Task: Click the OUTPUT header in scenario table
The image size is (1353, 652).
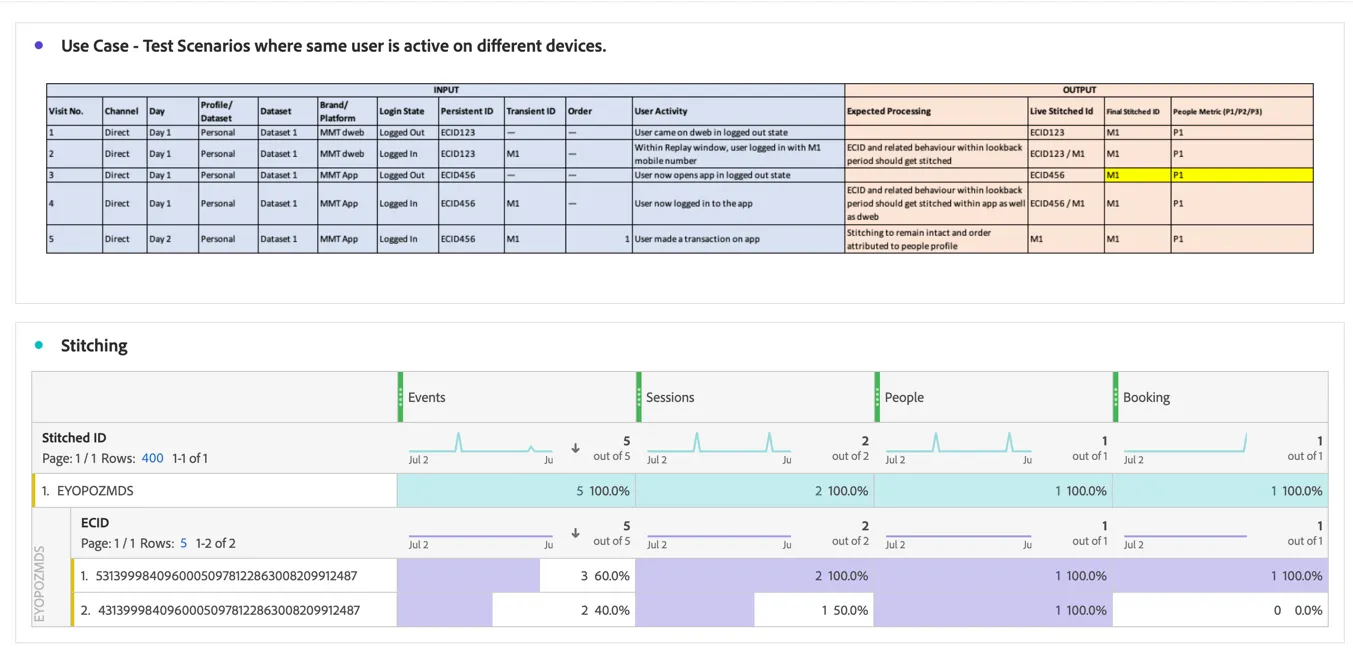Action: 1079,90
